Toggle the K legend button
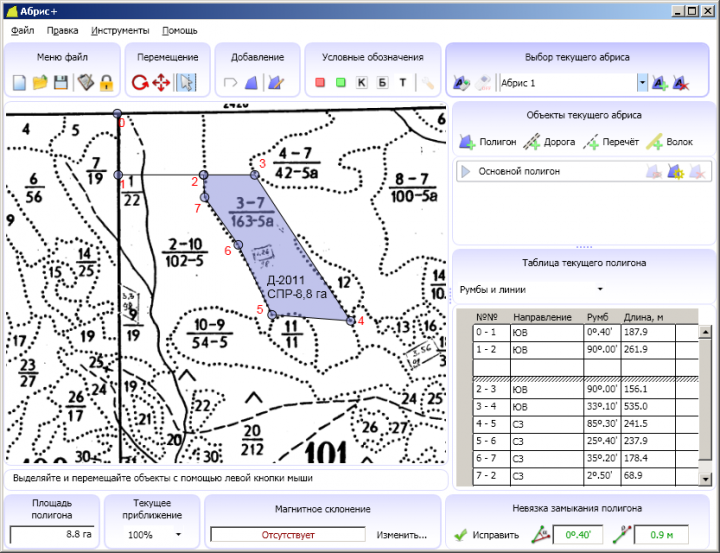This screenshot has width=720, height=553. pyautogui.click(x=361, y=83)
